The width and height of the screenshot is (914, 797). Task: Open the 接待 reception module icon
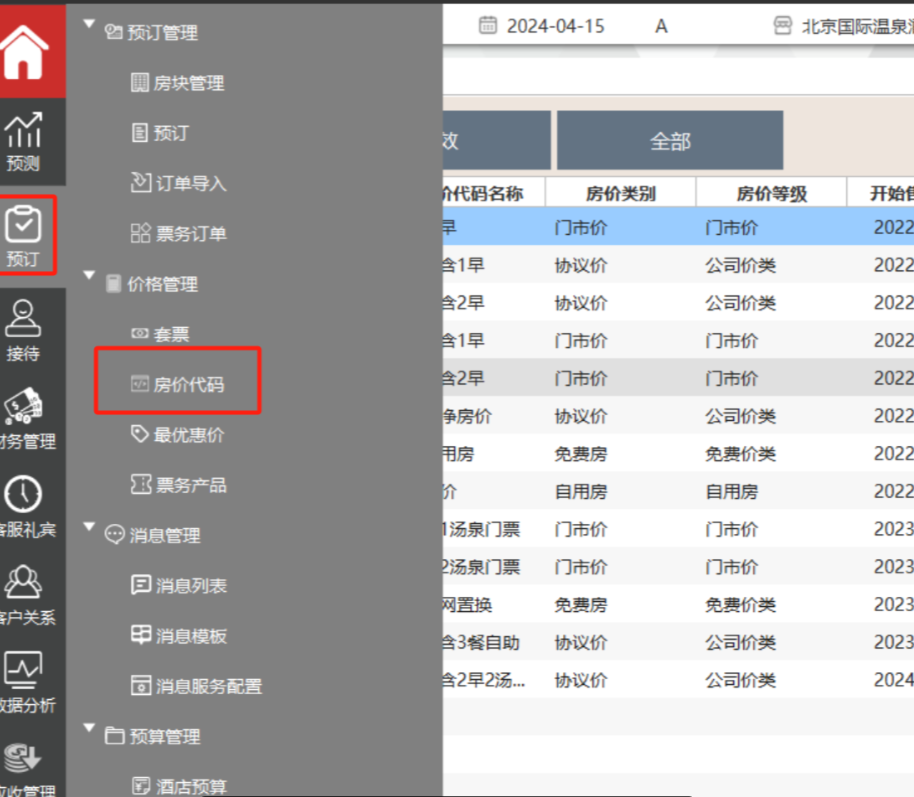[24, 329]
